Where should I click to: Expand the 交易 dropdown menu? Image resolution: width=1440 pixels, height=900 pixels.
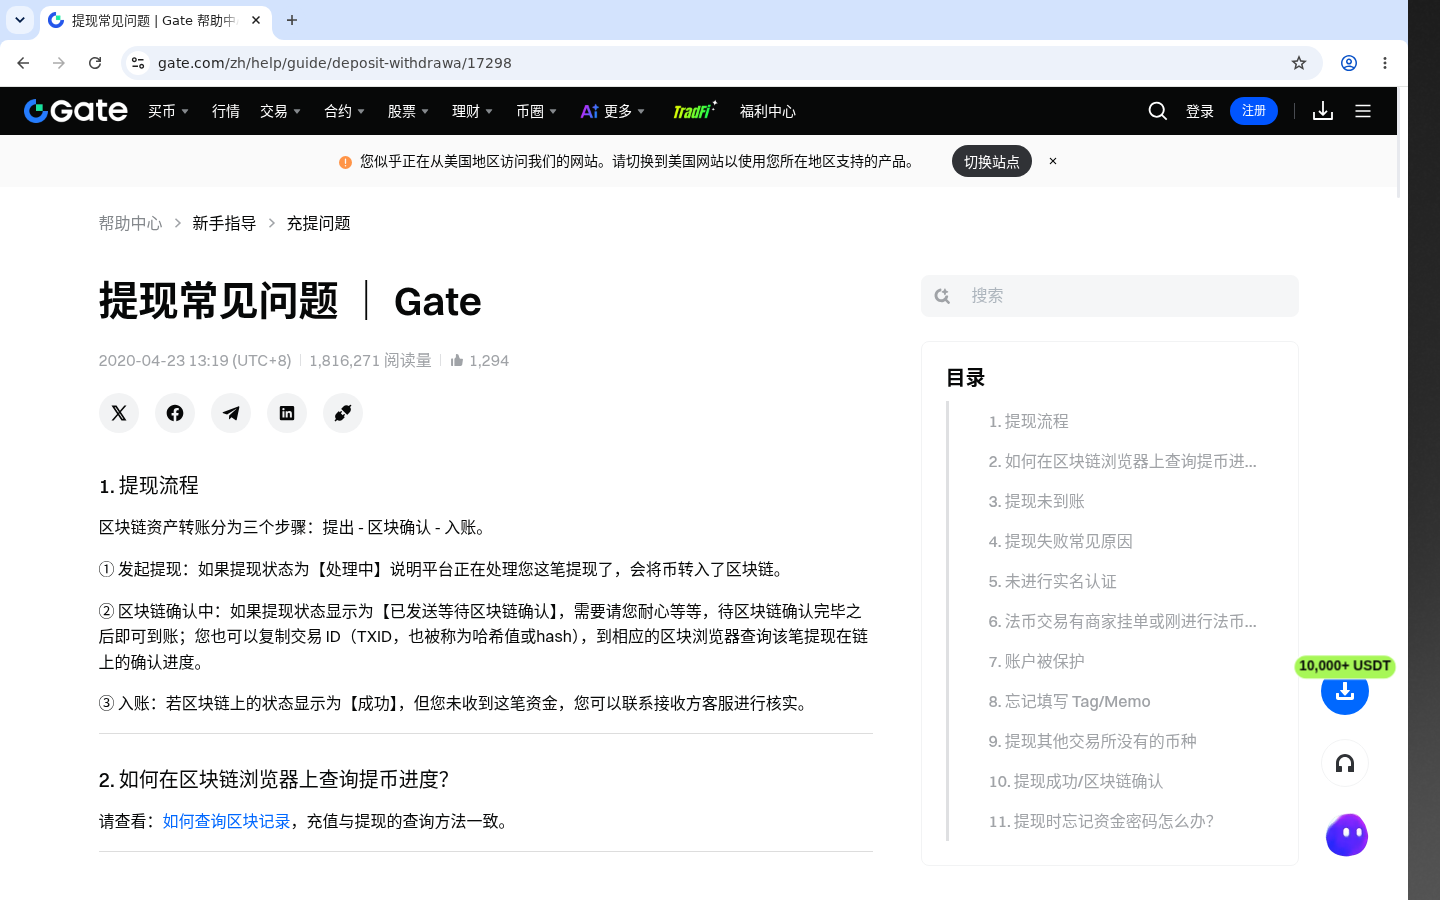pos(281,111)
